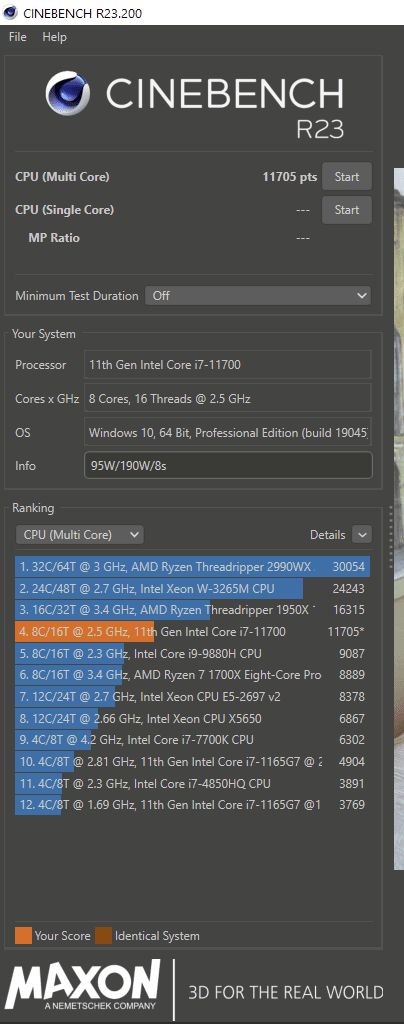Screen dimensions: 404x1024
Task: Click the Cores x GHz field
Action: [228, 398]
